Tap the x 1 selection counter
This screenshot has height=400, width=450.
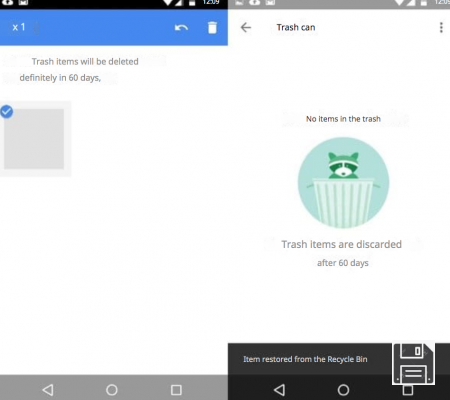click(19, 27)
